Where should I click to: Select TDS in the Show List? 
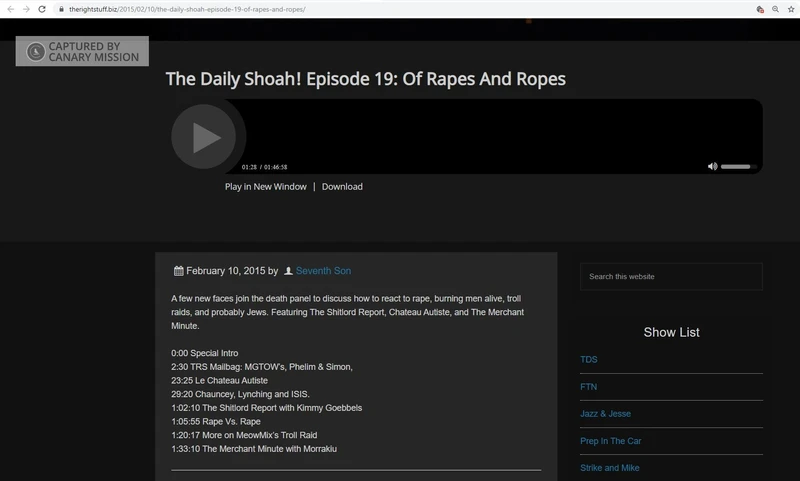pyautogui.click(x=589, y=360)
